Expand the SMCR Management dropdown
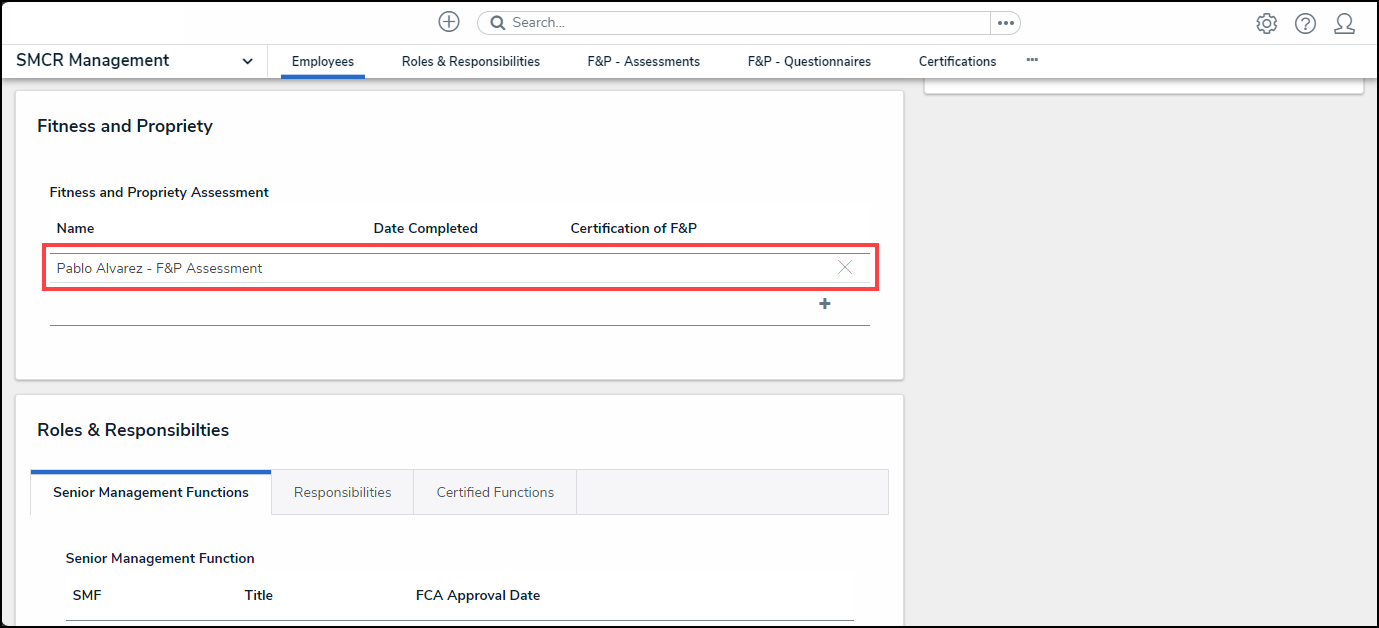 click(x=247, y=61)
